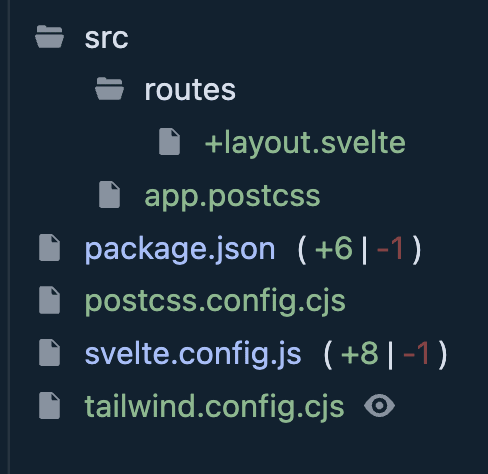Click the tailwind.config.cjs file icon
Viewport: 488px width, 474px height.
(x=49, y=406)
